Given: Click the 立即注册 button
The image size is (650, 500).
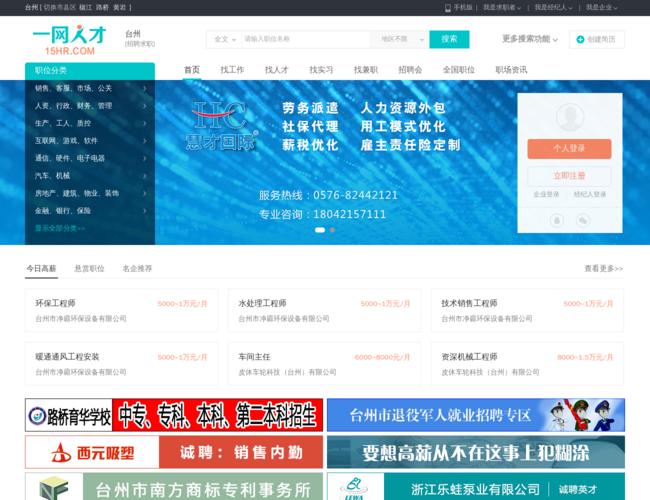Looking at the screenshot, I should pyautogui.click(x=569, y=176).
